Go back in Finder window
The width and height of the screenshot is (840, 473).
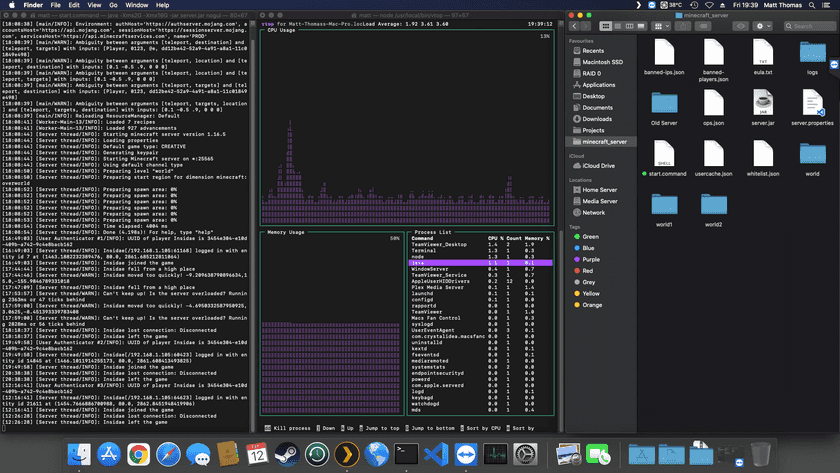(x=574, y=26)
